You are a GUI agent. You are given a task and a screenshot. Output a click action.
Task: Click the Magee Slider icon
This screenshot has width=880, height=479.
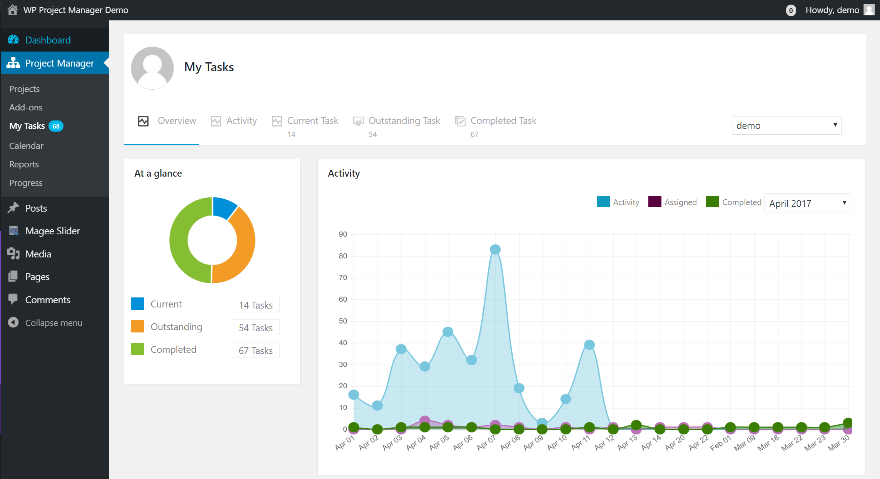click(13, 231)
